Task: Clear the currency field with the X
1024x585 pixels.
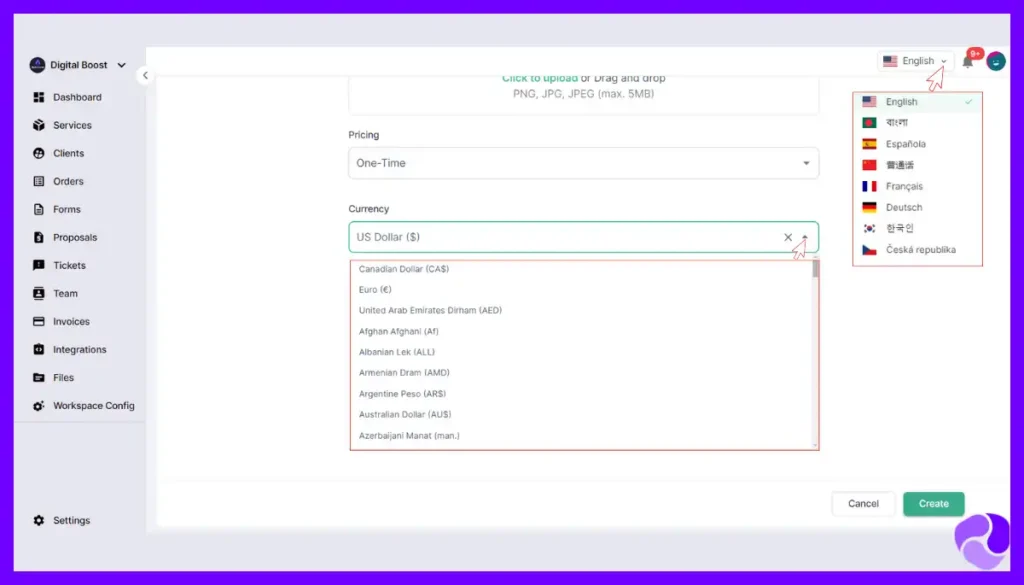Action: [x=788, y=237]
